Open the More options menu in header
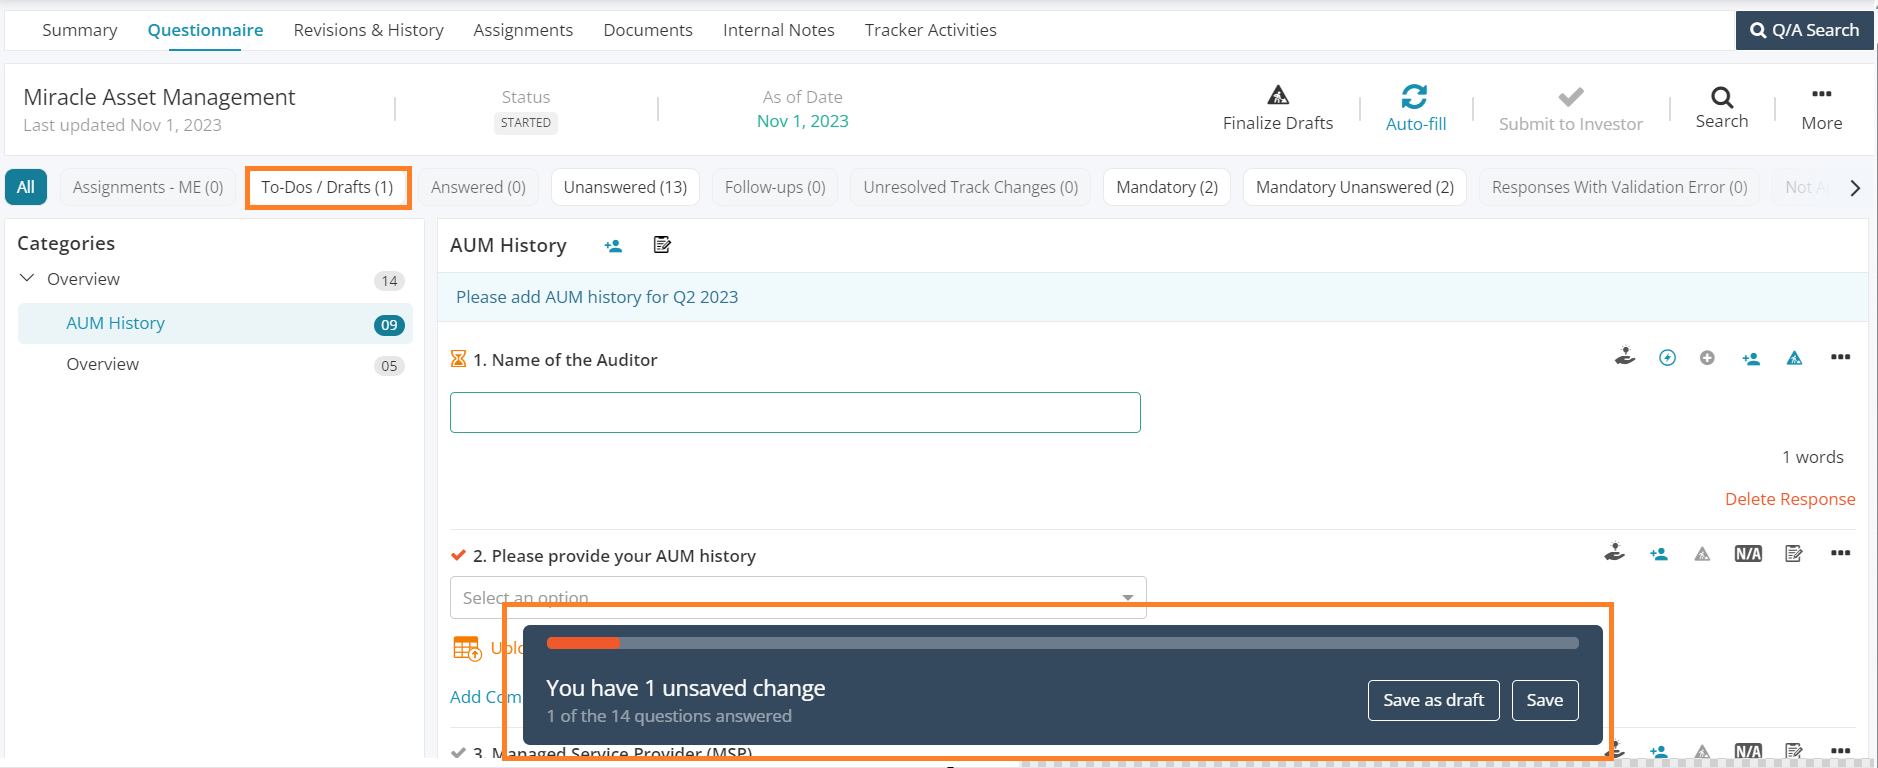The image size is (1878, 768). [x=1822, y=108]
